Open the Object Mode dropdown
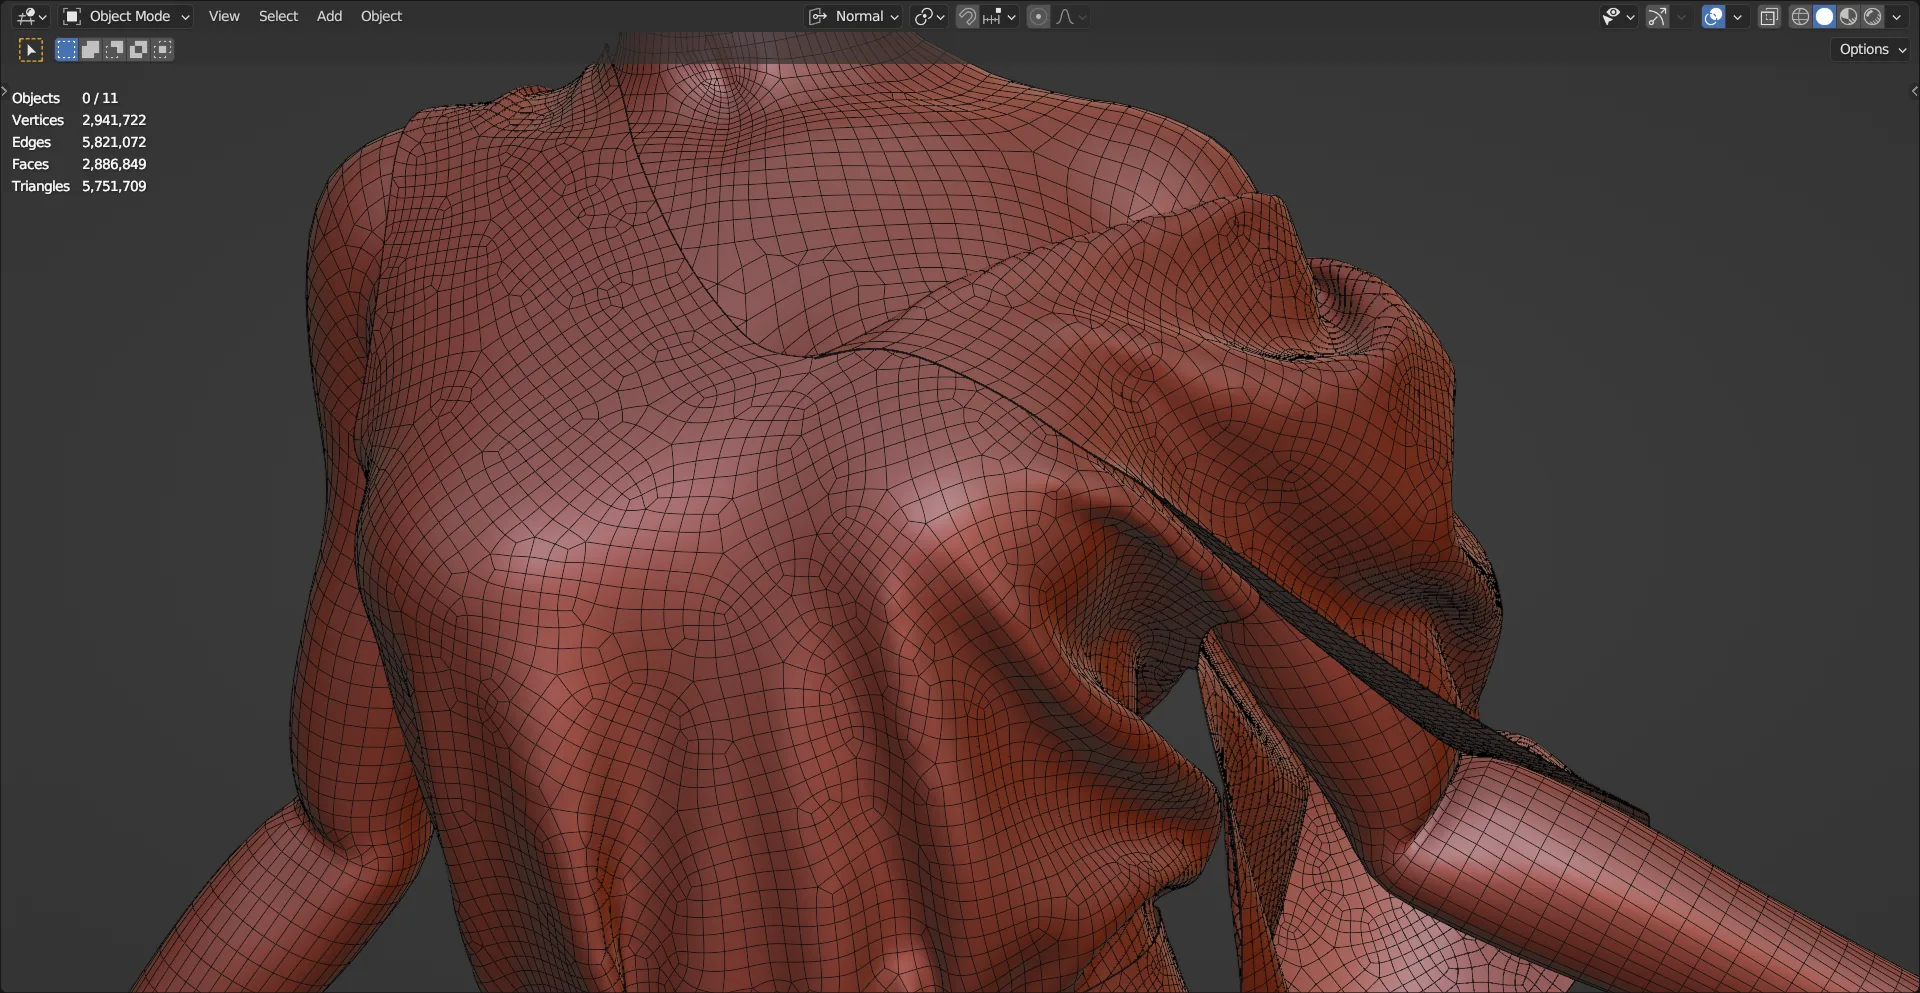1920x993 pixels. point(126,16)
